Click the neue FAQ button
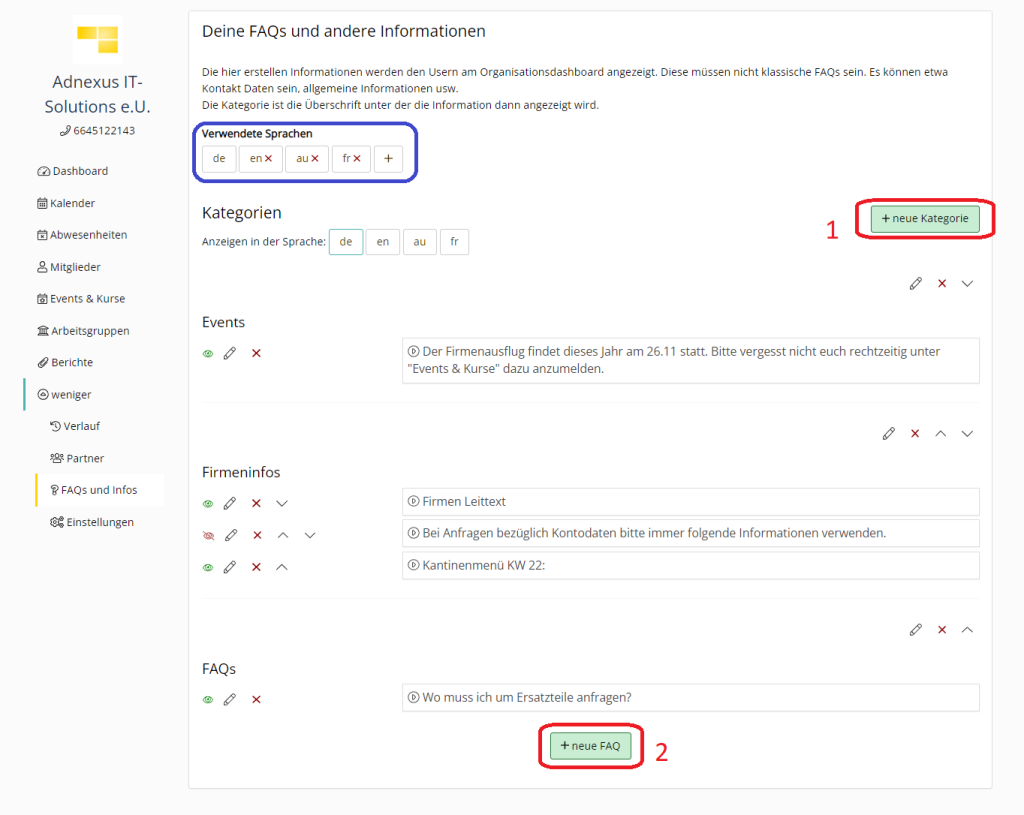1024x815 pixels. pyautogui.click(x=590, y=746)
